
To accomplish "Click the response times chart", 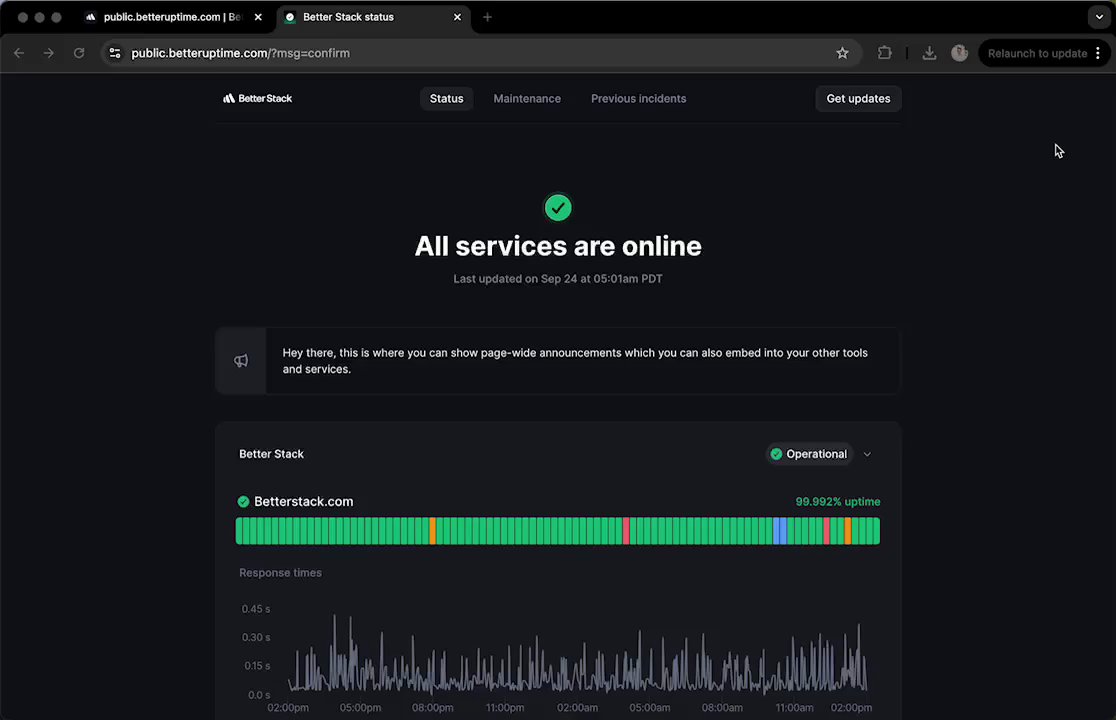I will point(577,655).
